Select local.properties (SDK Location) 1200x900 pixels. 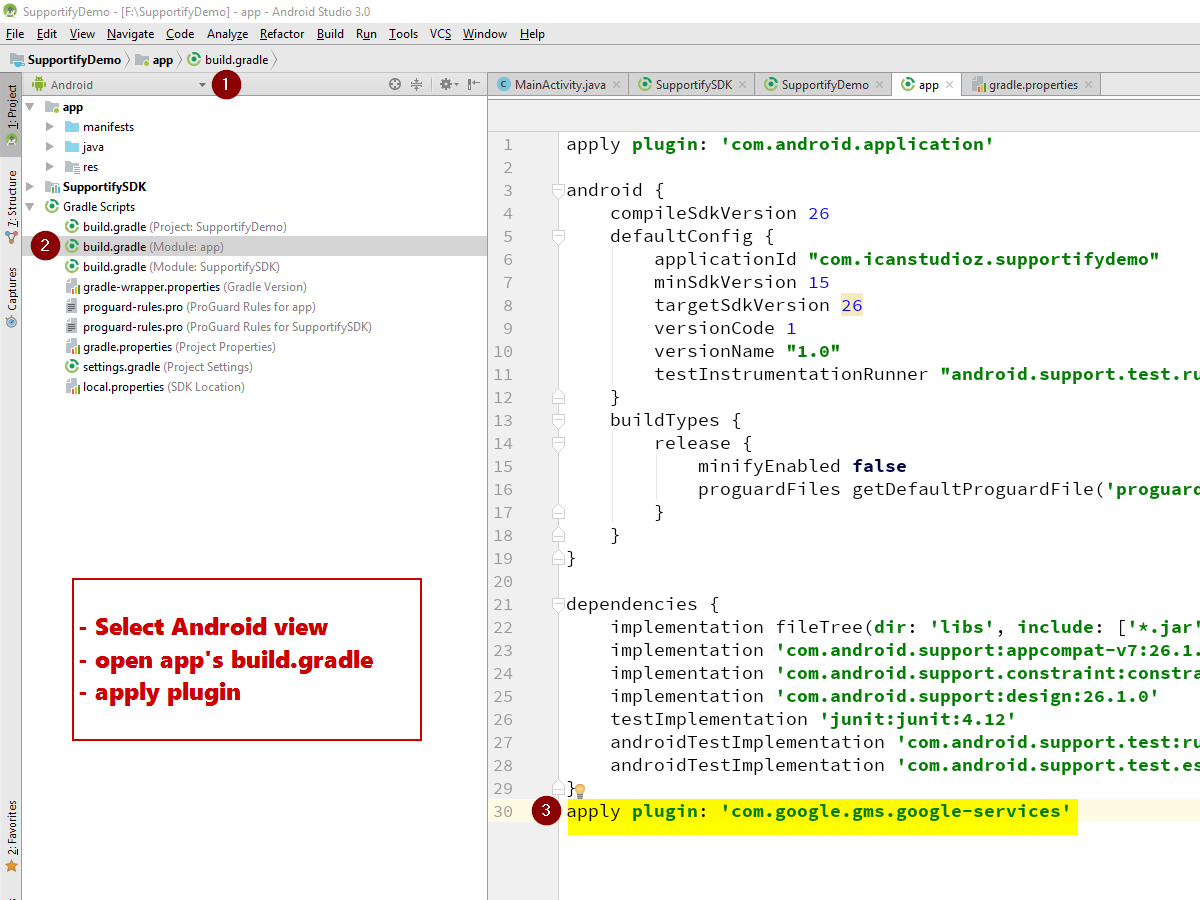pyautogui.click(x=155, y=387)
